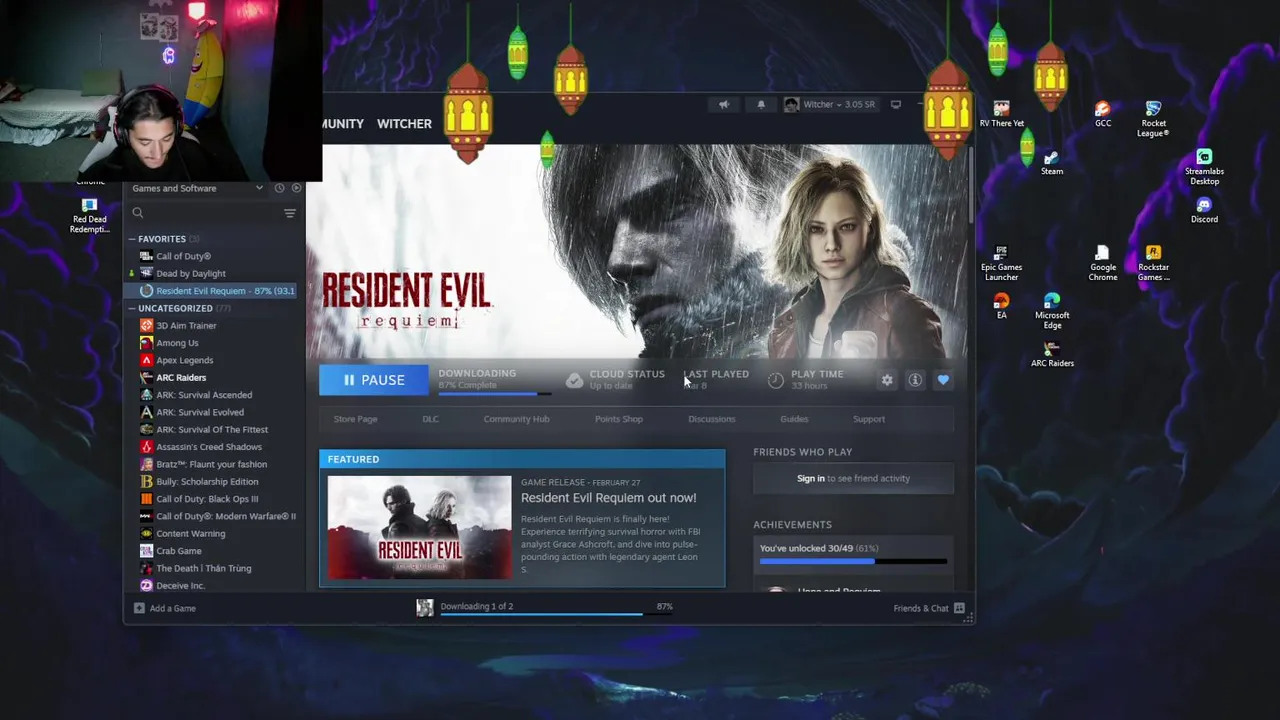This screenshot has width=1280, height=720.
Task: Open 'Resident Evil Requiem out now!' headline
Action: (x=608, y=498)
